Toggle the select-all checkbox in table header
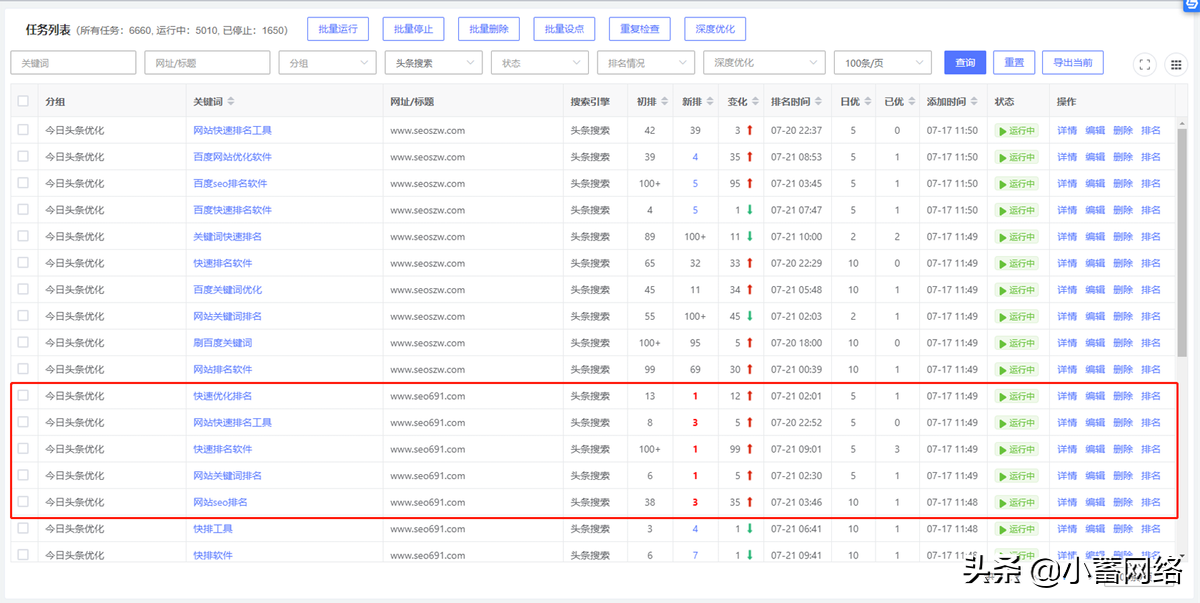Image resolution: width=1200 pixels, height=603 pixels. point(23,102)
